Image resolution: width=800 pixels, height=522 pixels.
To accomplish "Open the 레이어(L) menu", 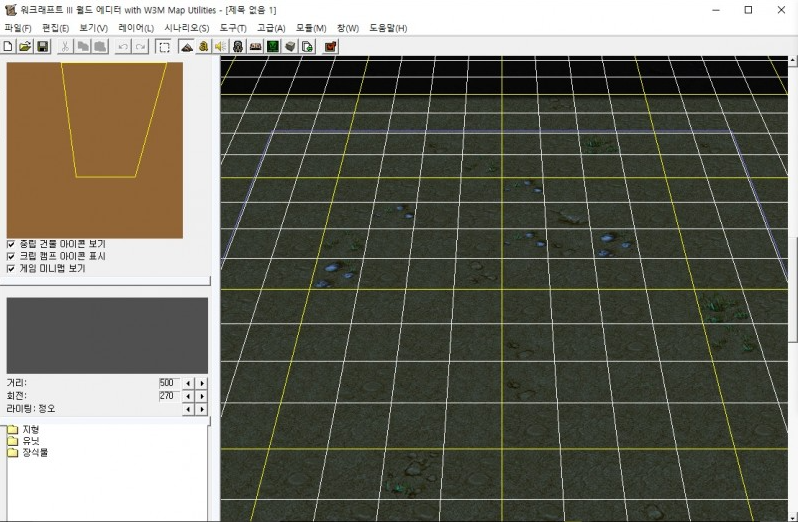I will [x=136, y=28].
